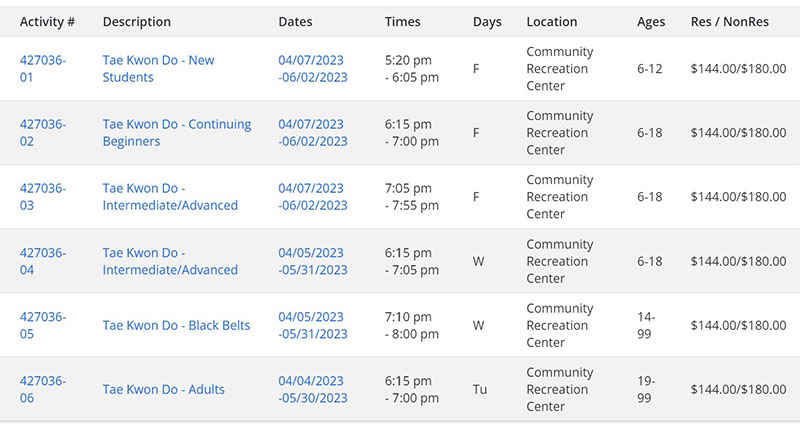Click the New Students dates link

coord(312,68)
